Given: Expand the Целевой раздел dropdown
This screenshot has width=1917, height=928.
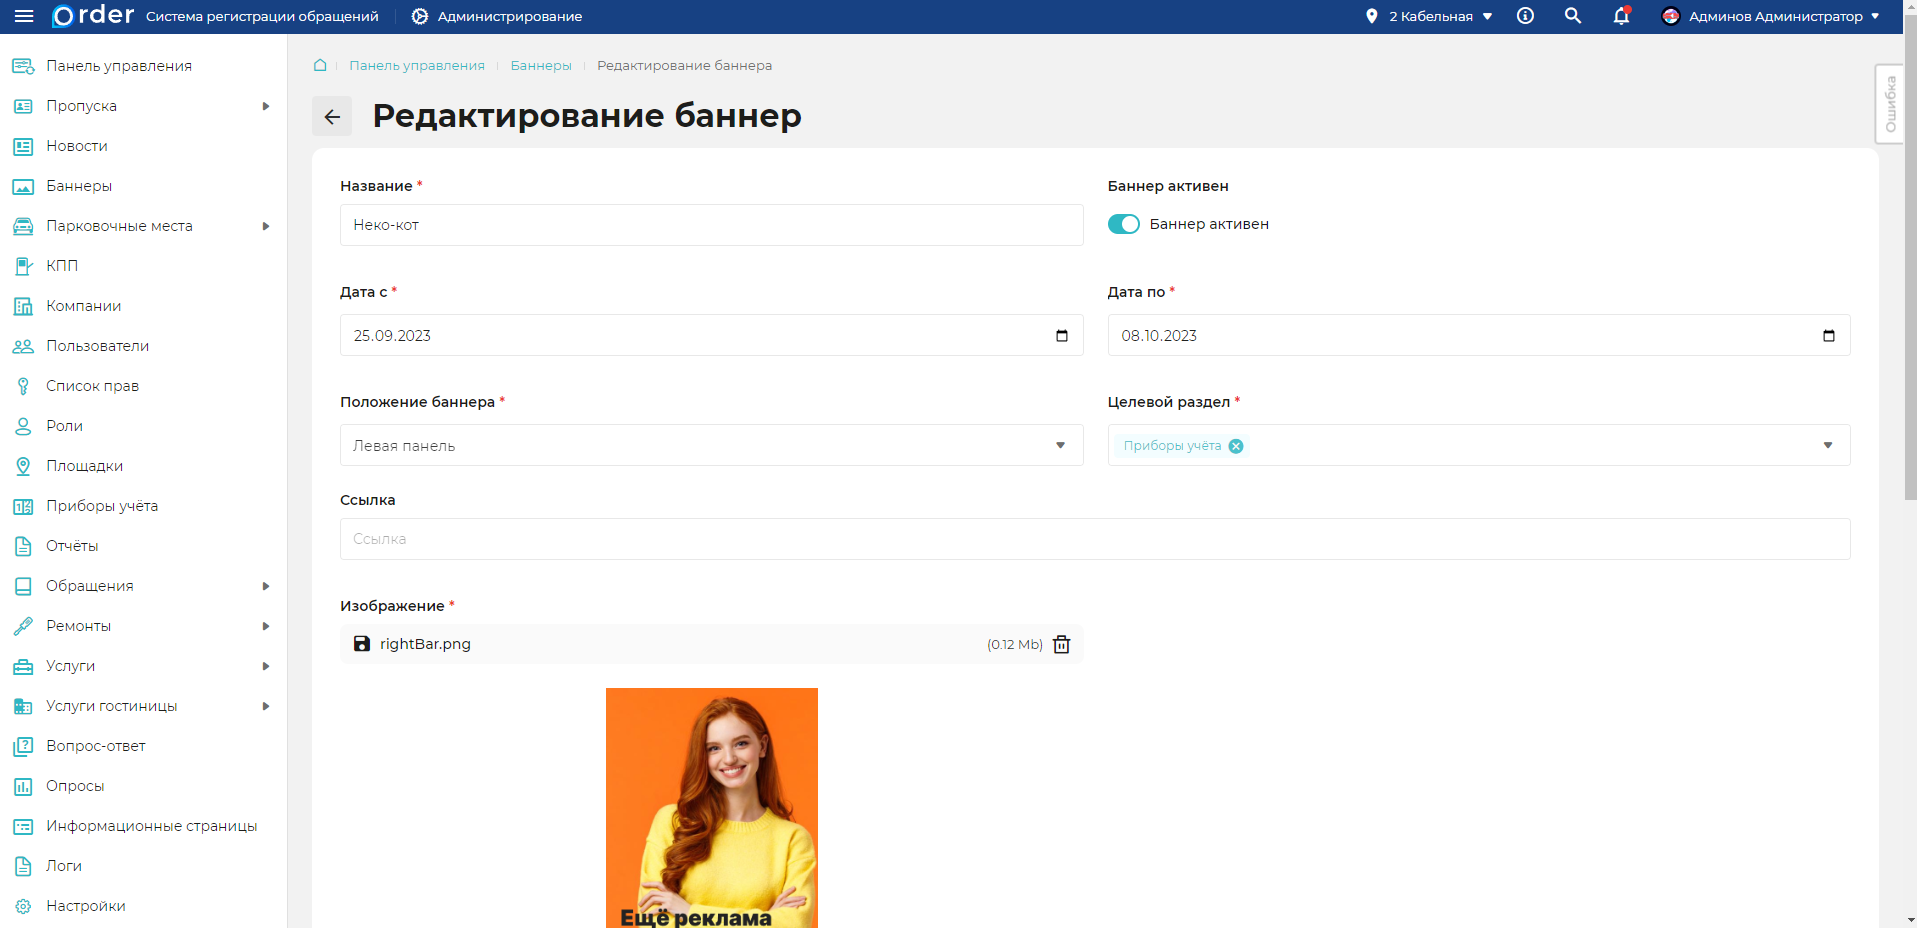Looking at the screenshot, I should coord(1827,446).
